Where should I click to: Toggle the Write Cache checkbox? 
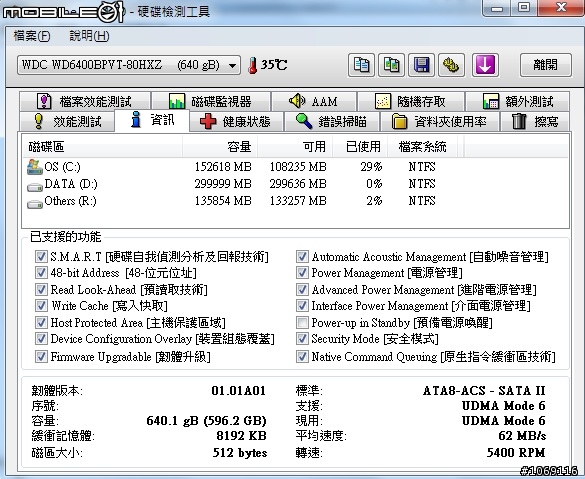pyautogui.click(x=41, y=306)
